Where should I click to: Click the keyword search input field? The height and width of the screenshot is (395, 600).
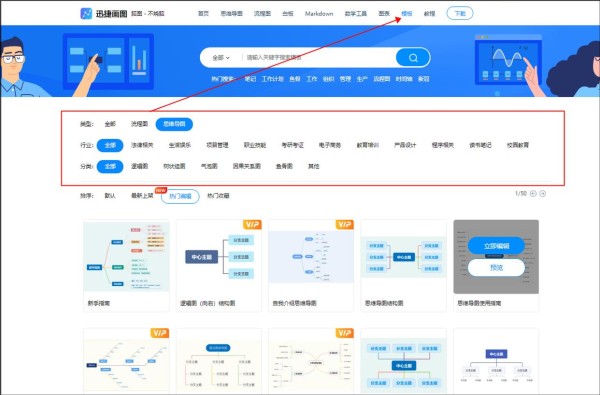319,58
